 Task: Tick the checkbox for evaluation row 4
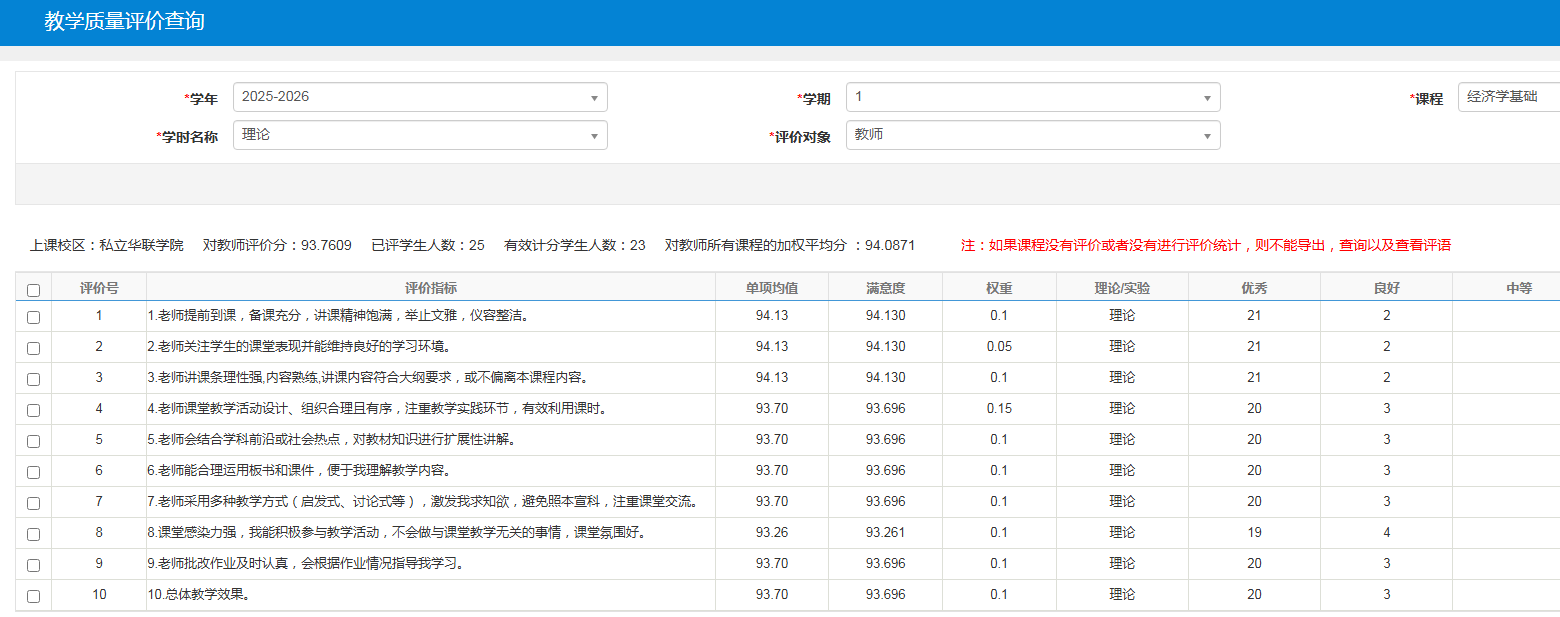(34, 410)
